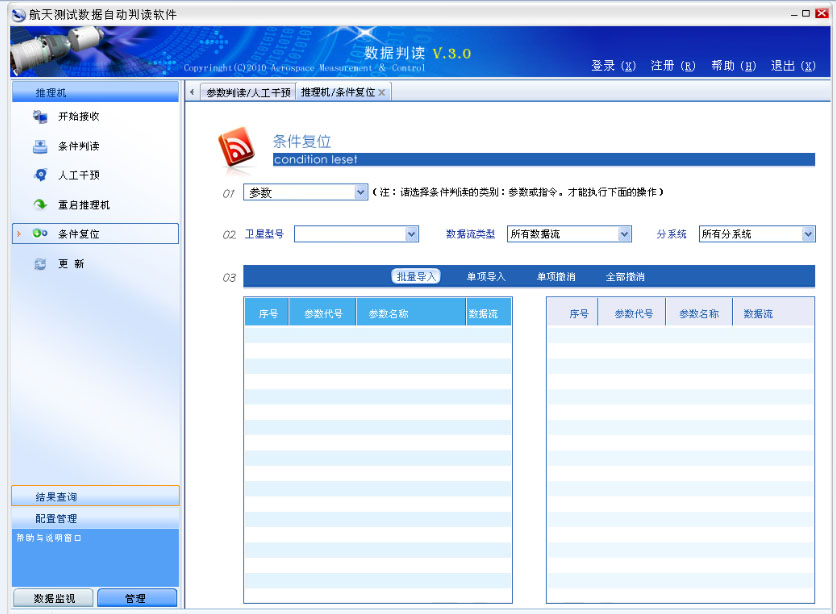The image size is (836, 614).
Task: Click the 数据监视 button at bottom
Action: [x=53, y=598]
